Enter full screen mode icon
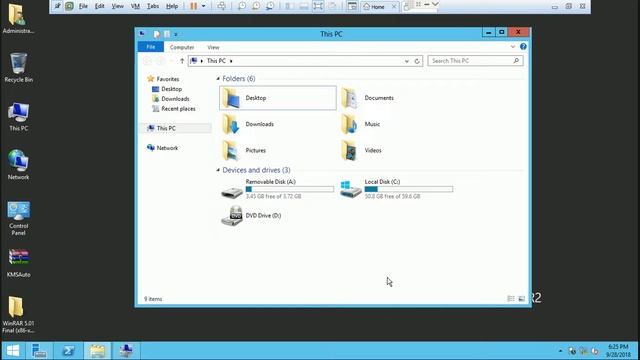Image resolution: width=640 pixels, height=360 pixels. pyautogui.click(x=318, y=6)
